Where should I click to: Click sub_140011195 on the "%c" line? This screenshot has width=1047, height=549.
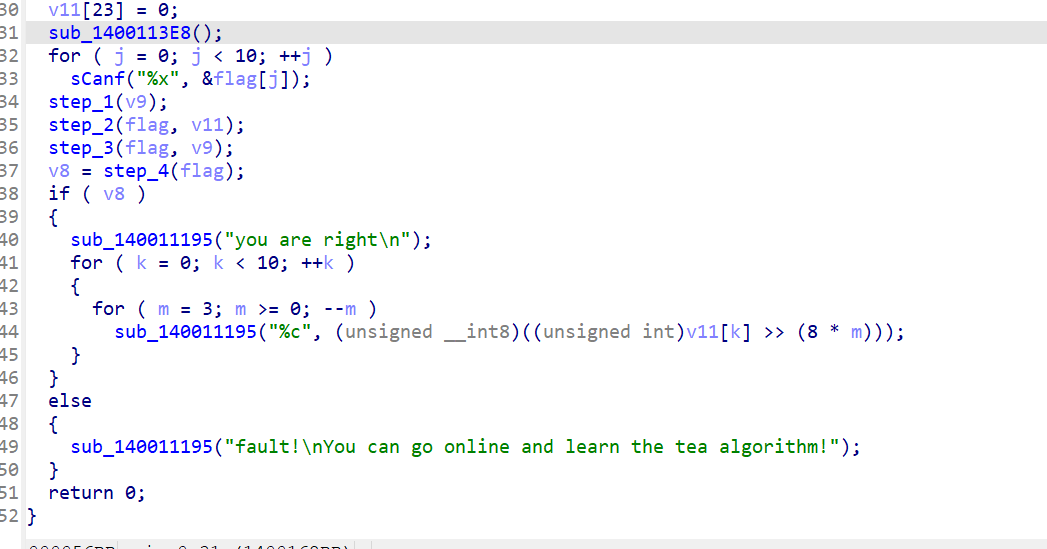tap(185, 332)
